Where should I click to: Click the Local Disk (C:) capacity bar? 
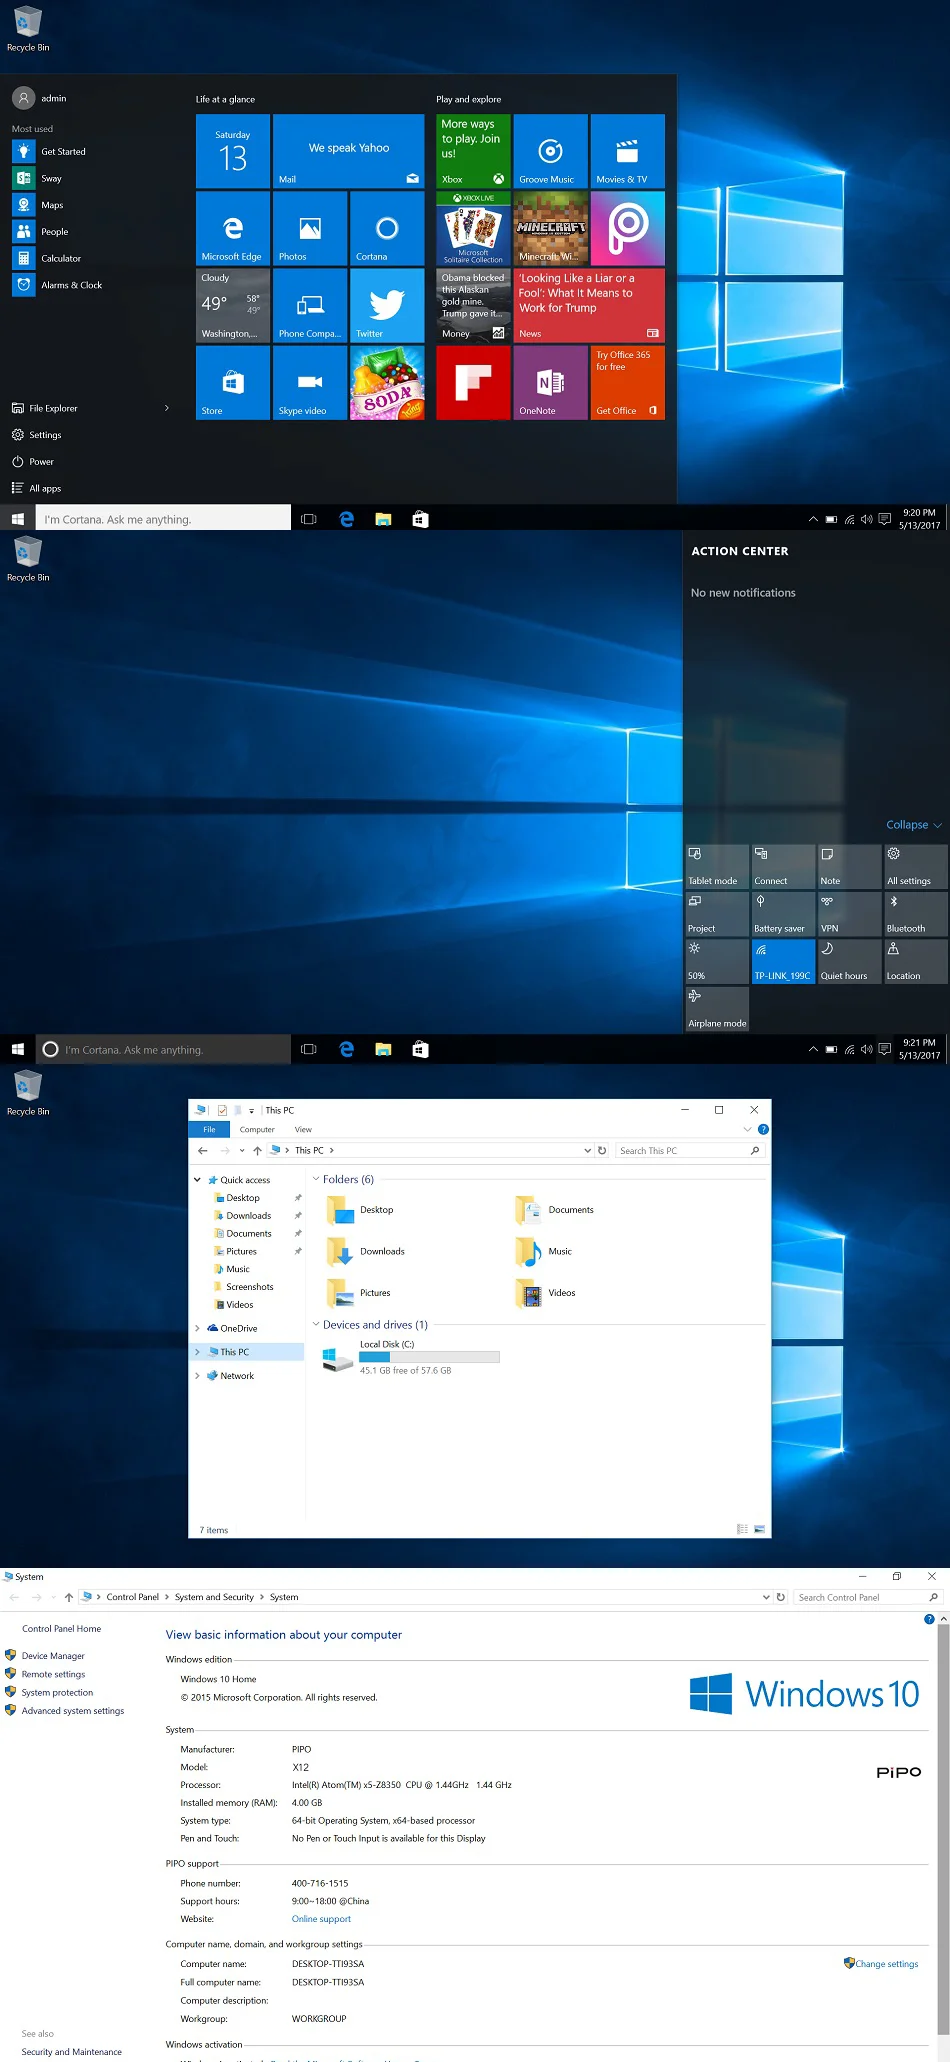(429, 1357)
